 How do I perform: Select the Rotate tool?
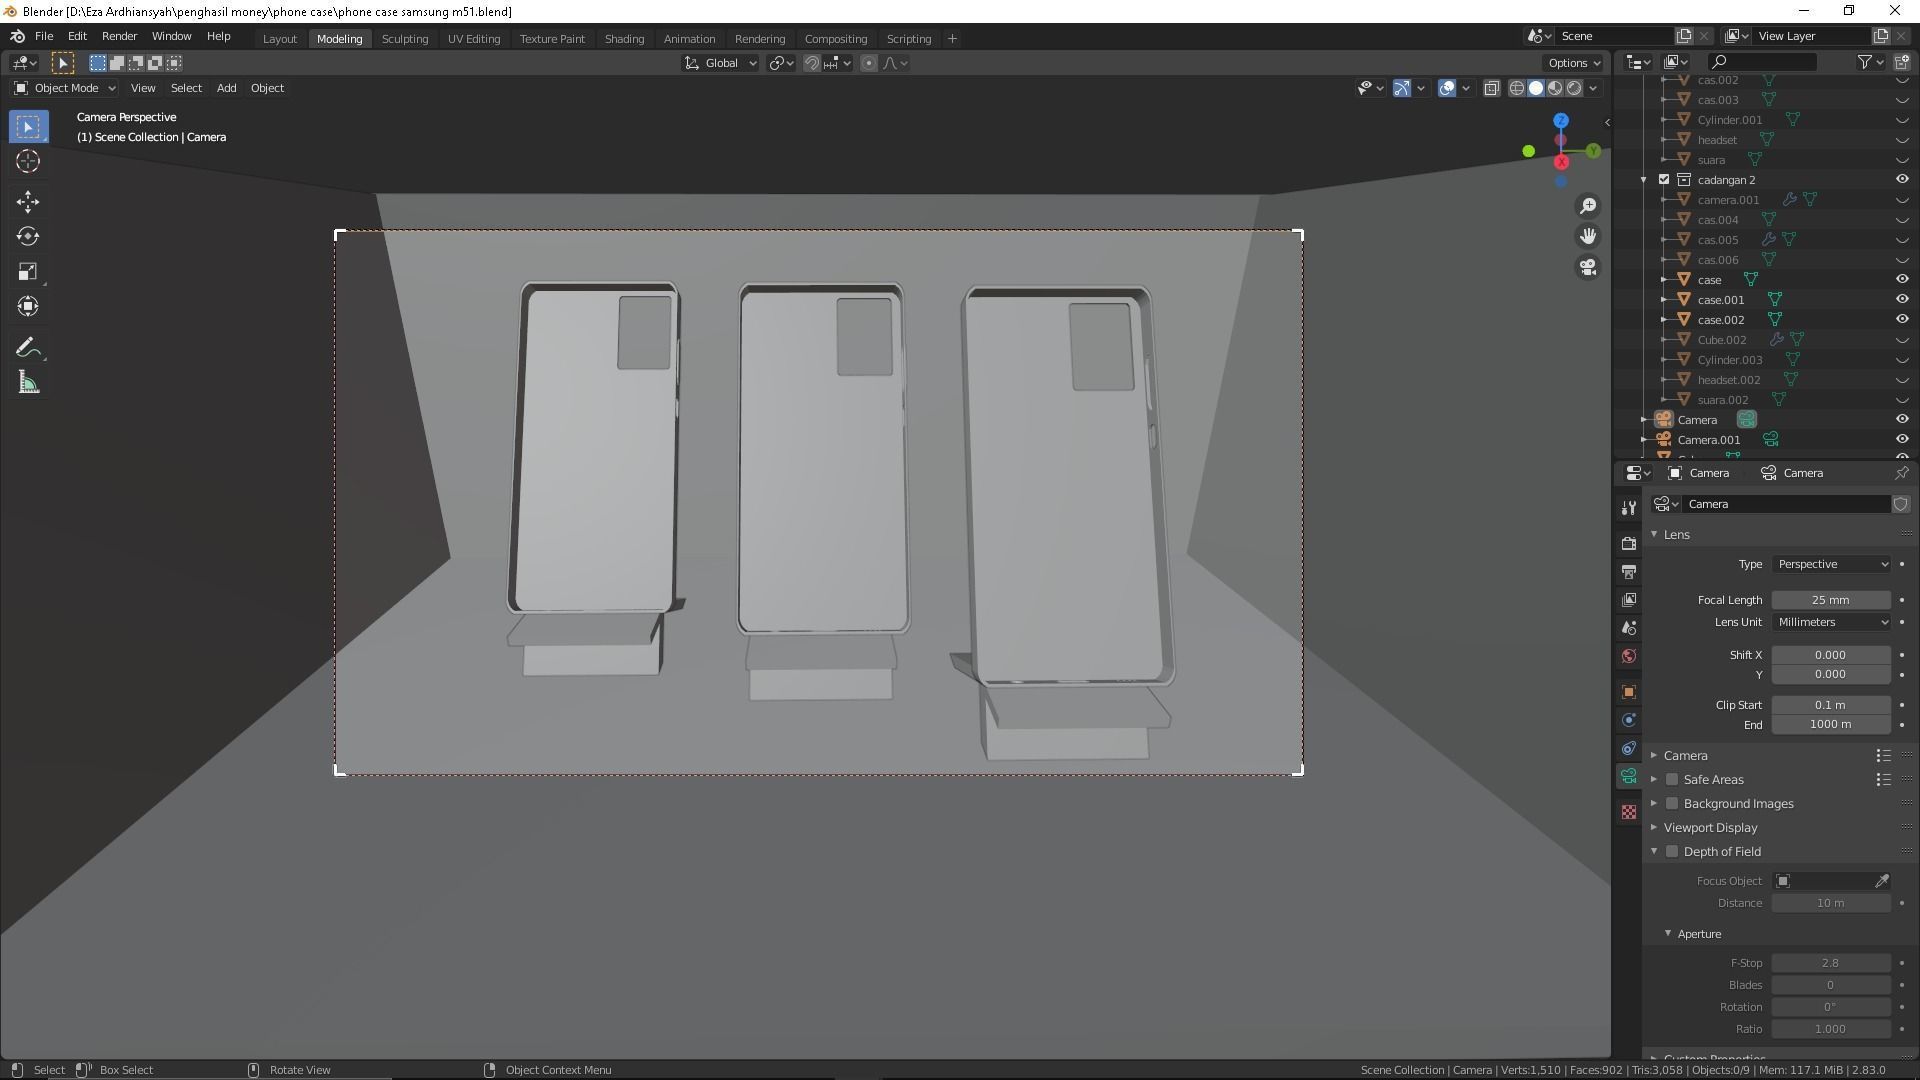coord(27,237)
